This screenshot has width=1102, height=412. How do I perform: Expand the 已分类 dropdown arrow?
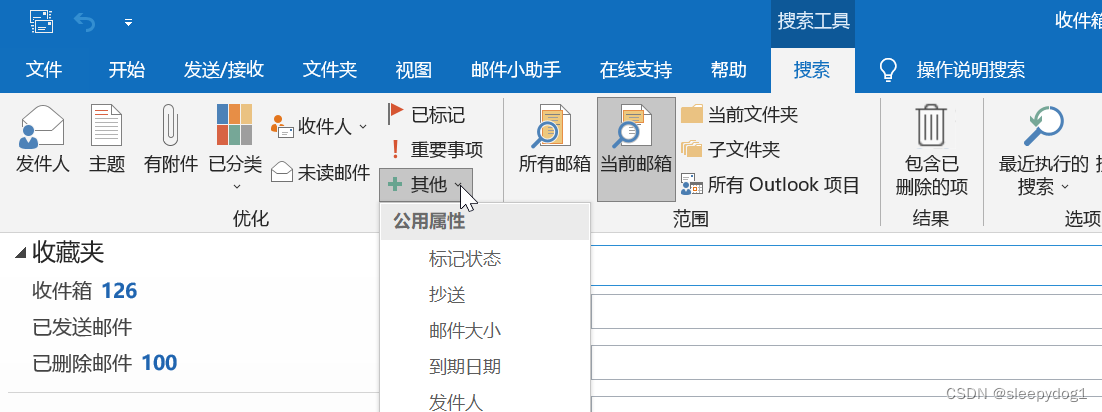pyautogui.click(x=237, y=186)
